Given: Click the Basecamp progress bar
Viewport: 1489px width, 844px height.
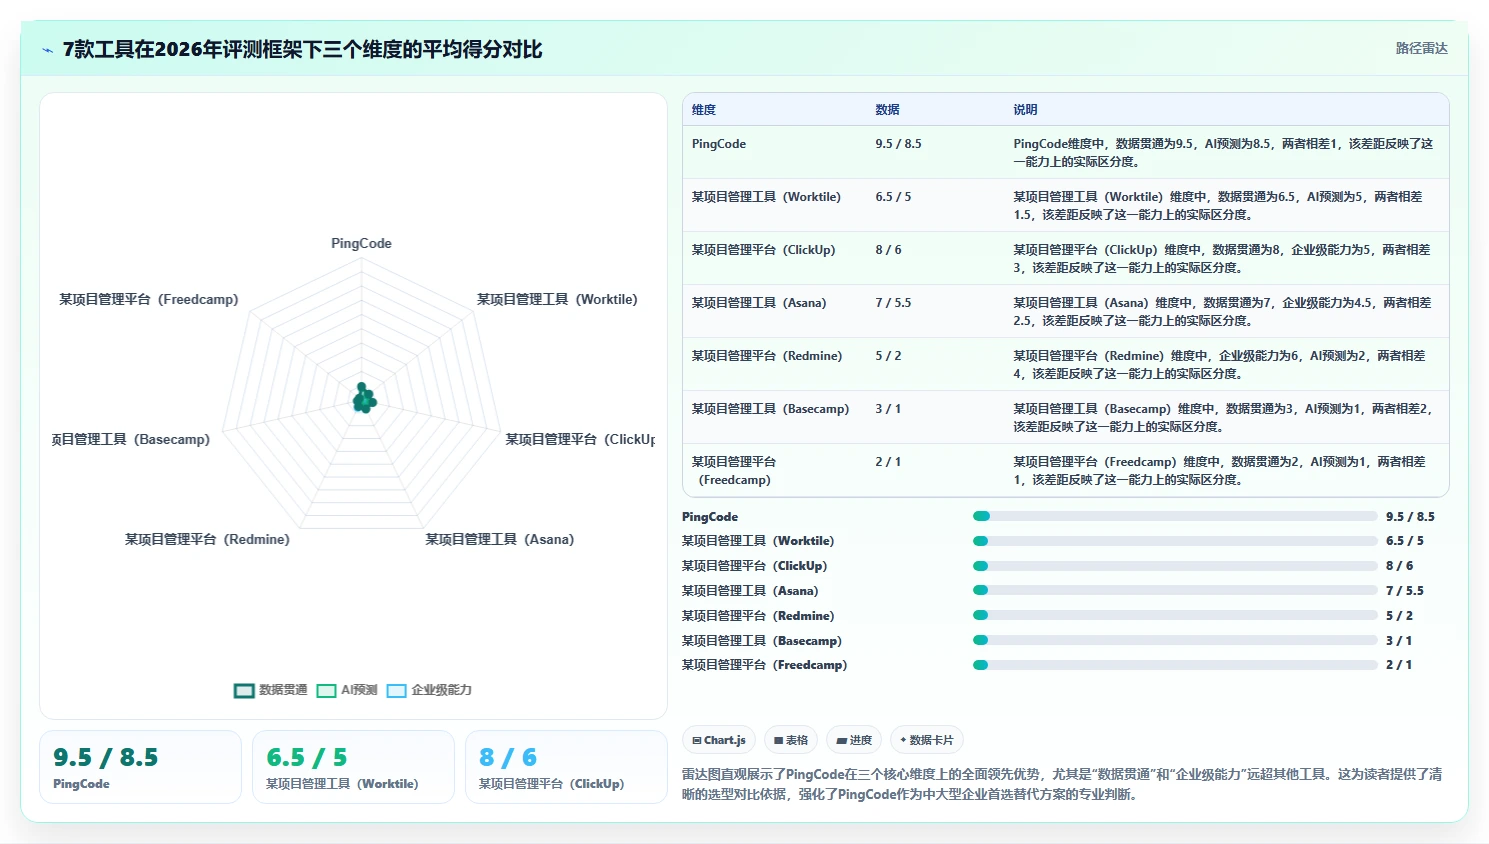Looking at the screenshot, I should (x=1175, y=640).
